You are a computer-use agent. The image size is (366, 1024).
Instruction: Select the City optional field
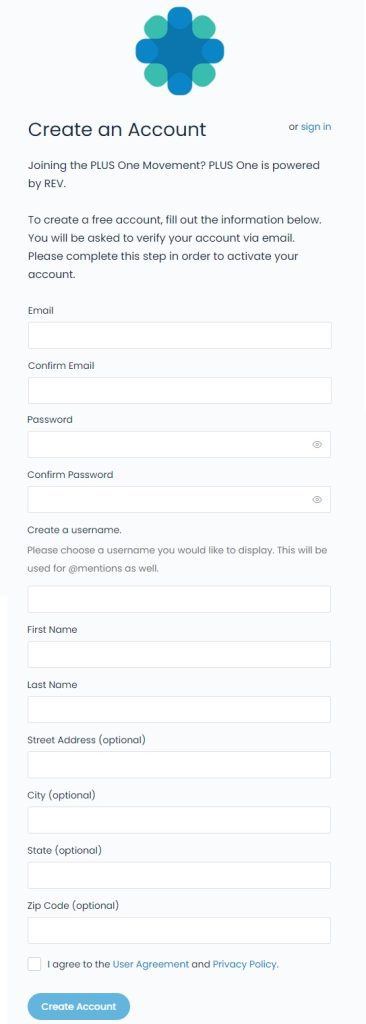tap(179, 820)
